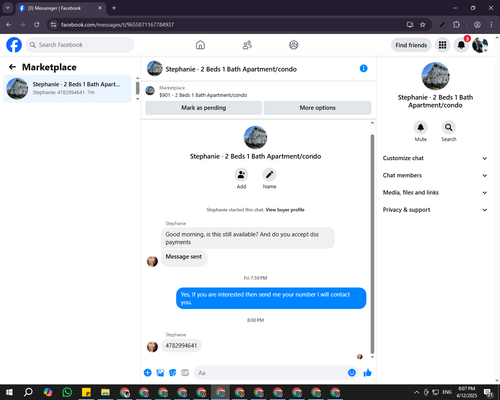
Task: Open Windows taskbar search
Action: pos(28,392)
